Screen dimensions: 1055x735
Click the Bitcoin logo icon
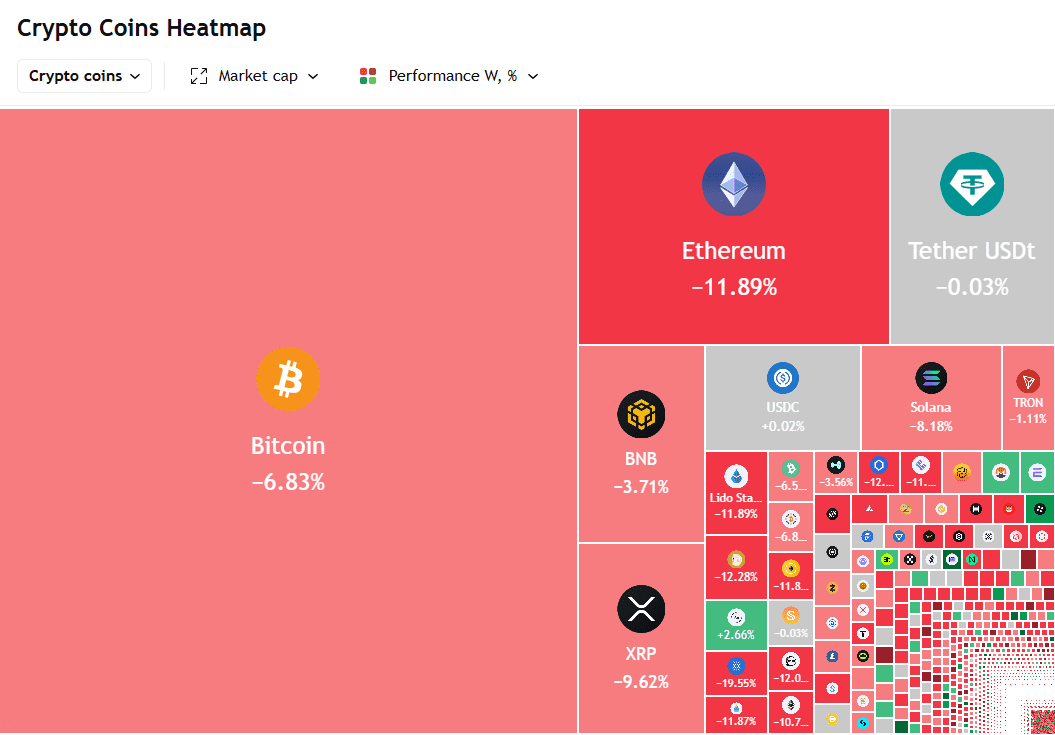click(x=288, y=379)
